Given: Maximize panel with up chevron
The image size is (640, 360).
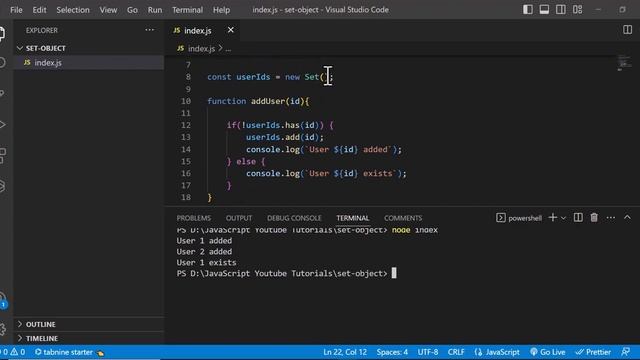Looking at the screenshot, I should [x=627, y=218].
